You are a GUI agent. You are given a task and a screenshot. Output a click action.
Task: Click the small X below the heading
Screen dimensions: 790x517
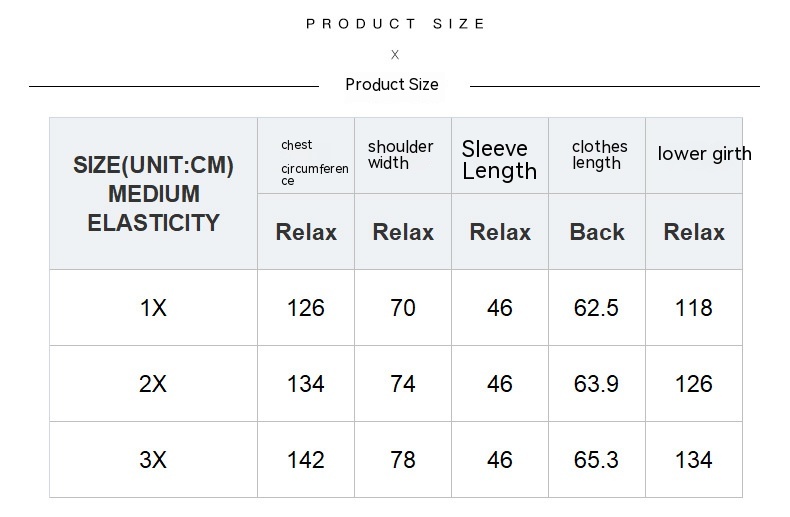(x=395, y=55)
